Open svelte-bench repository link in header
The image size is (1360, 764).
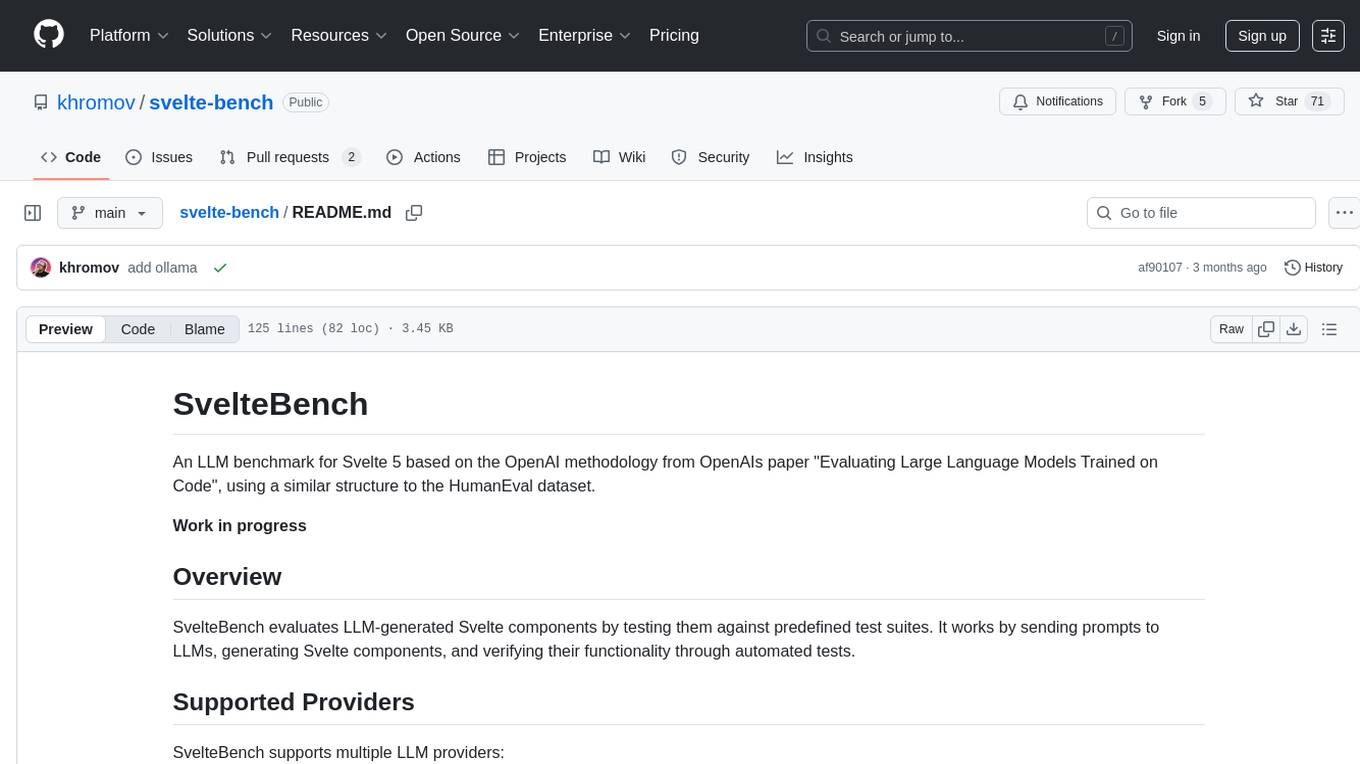pyautogui.click(x=211, y=102)
